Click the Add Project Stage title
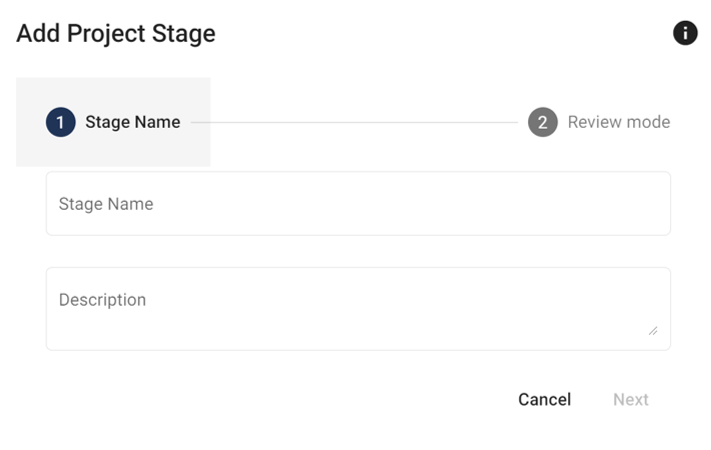The image size is (711, 450). tap(116, 33)
